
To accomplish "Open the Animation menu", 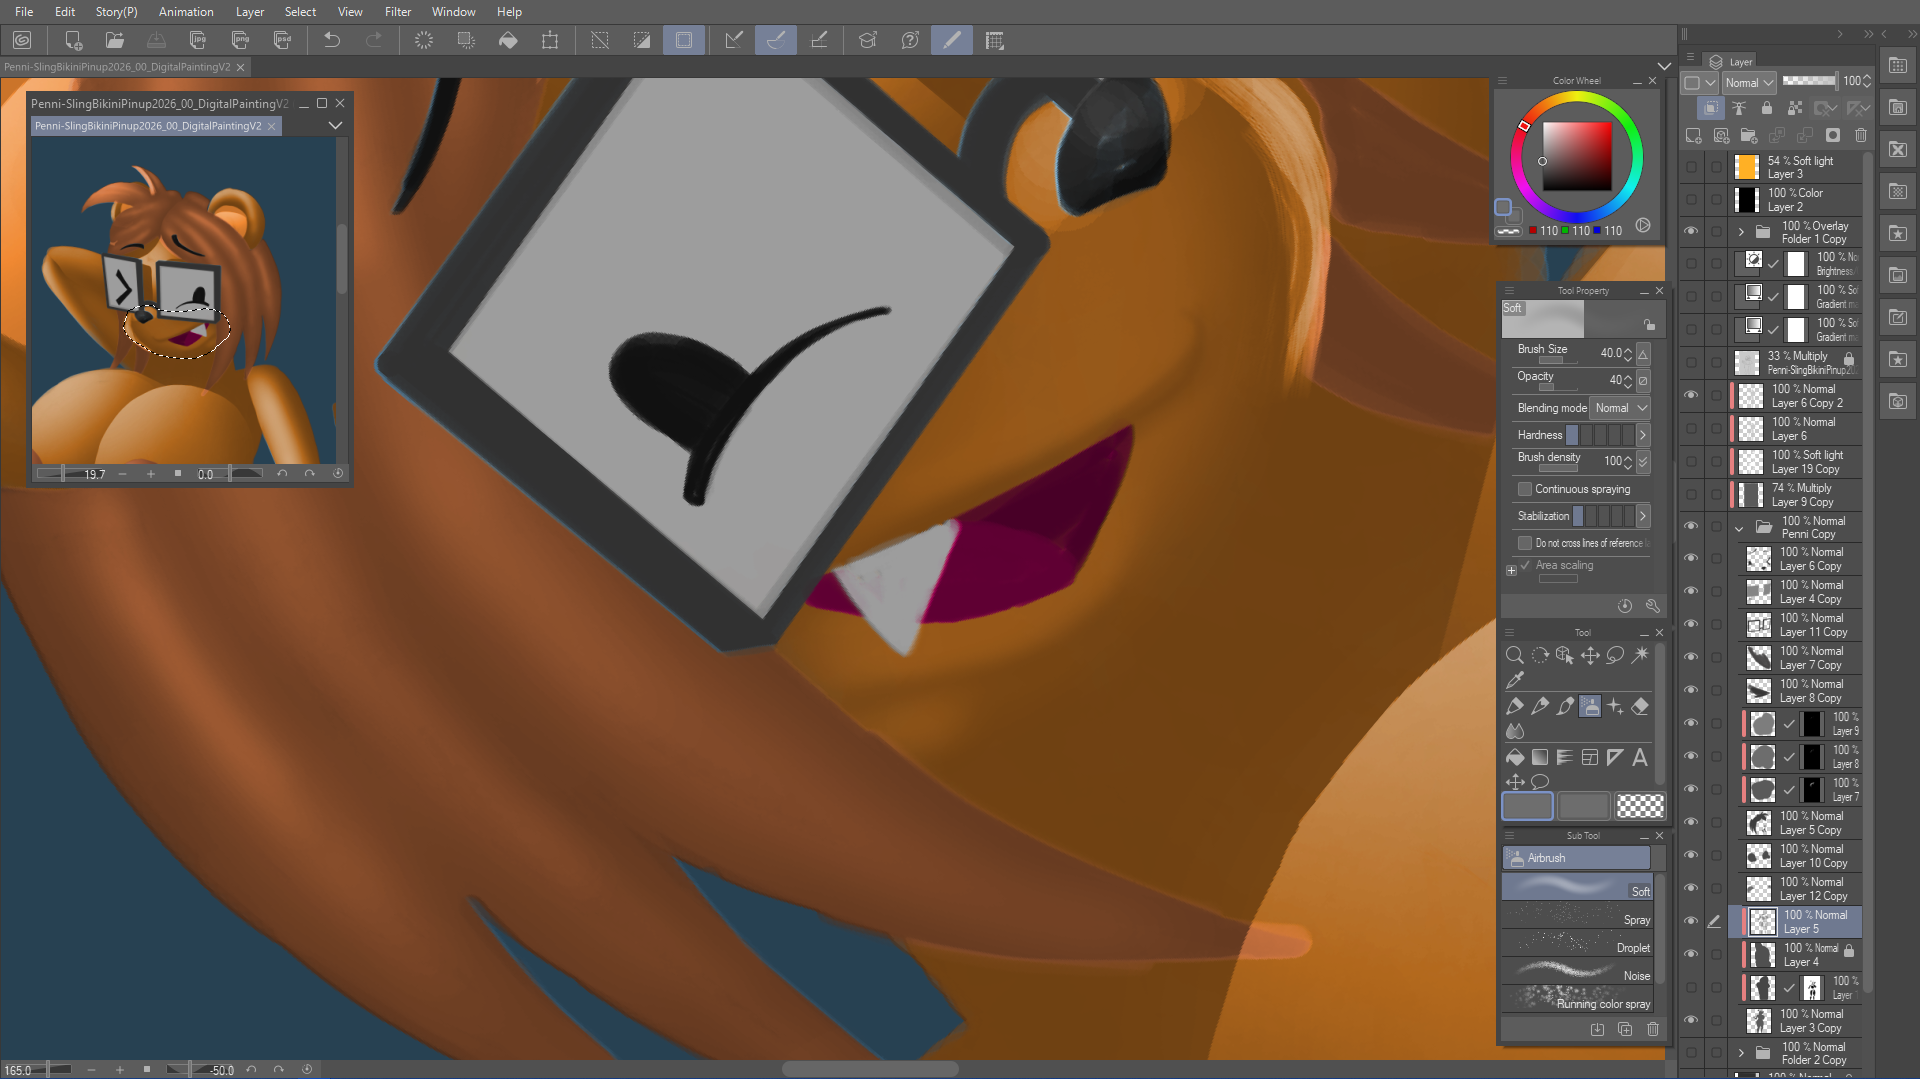I will 186,12.
